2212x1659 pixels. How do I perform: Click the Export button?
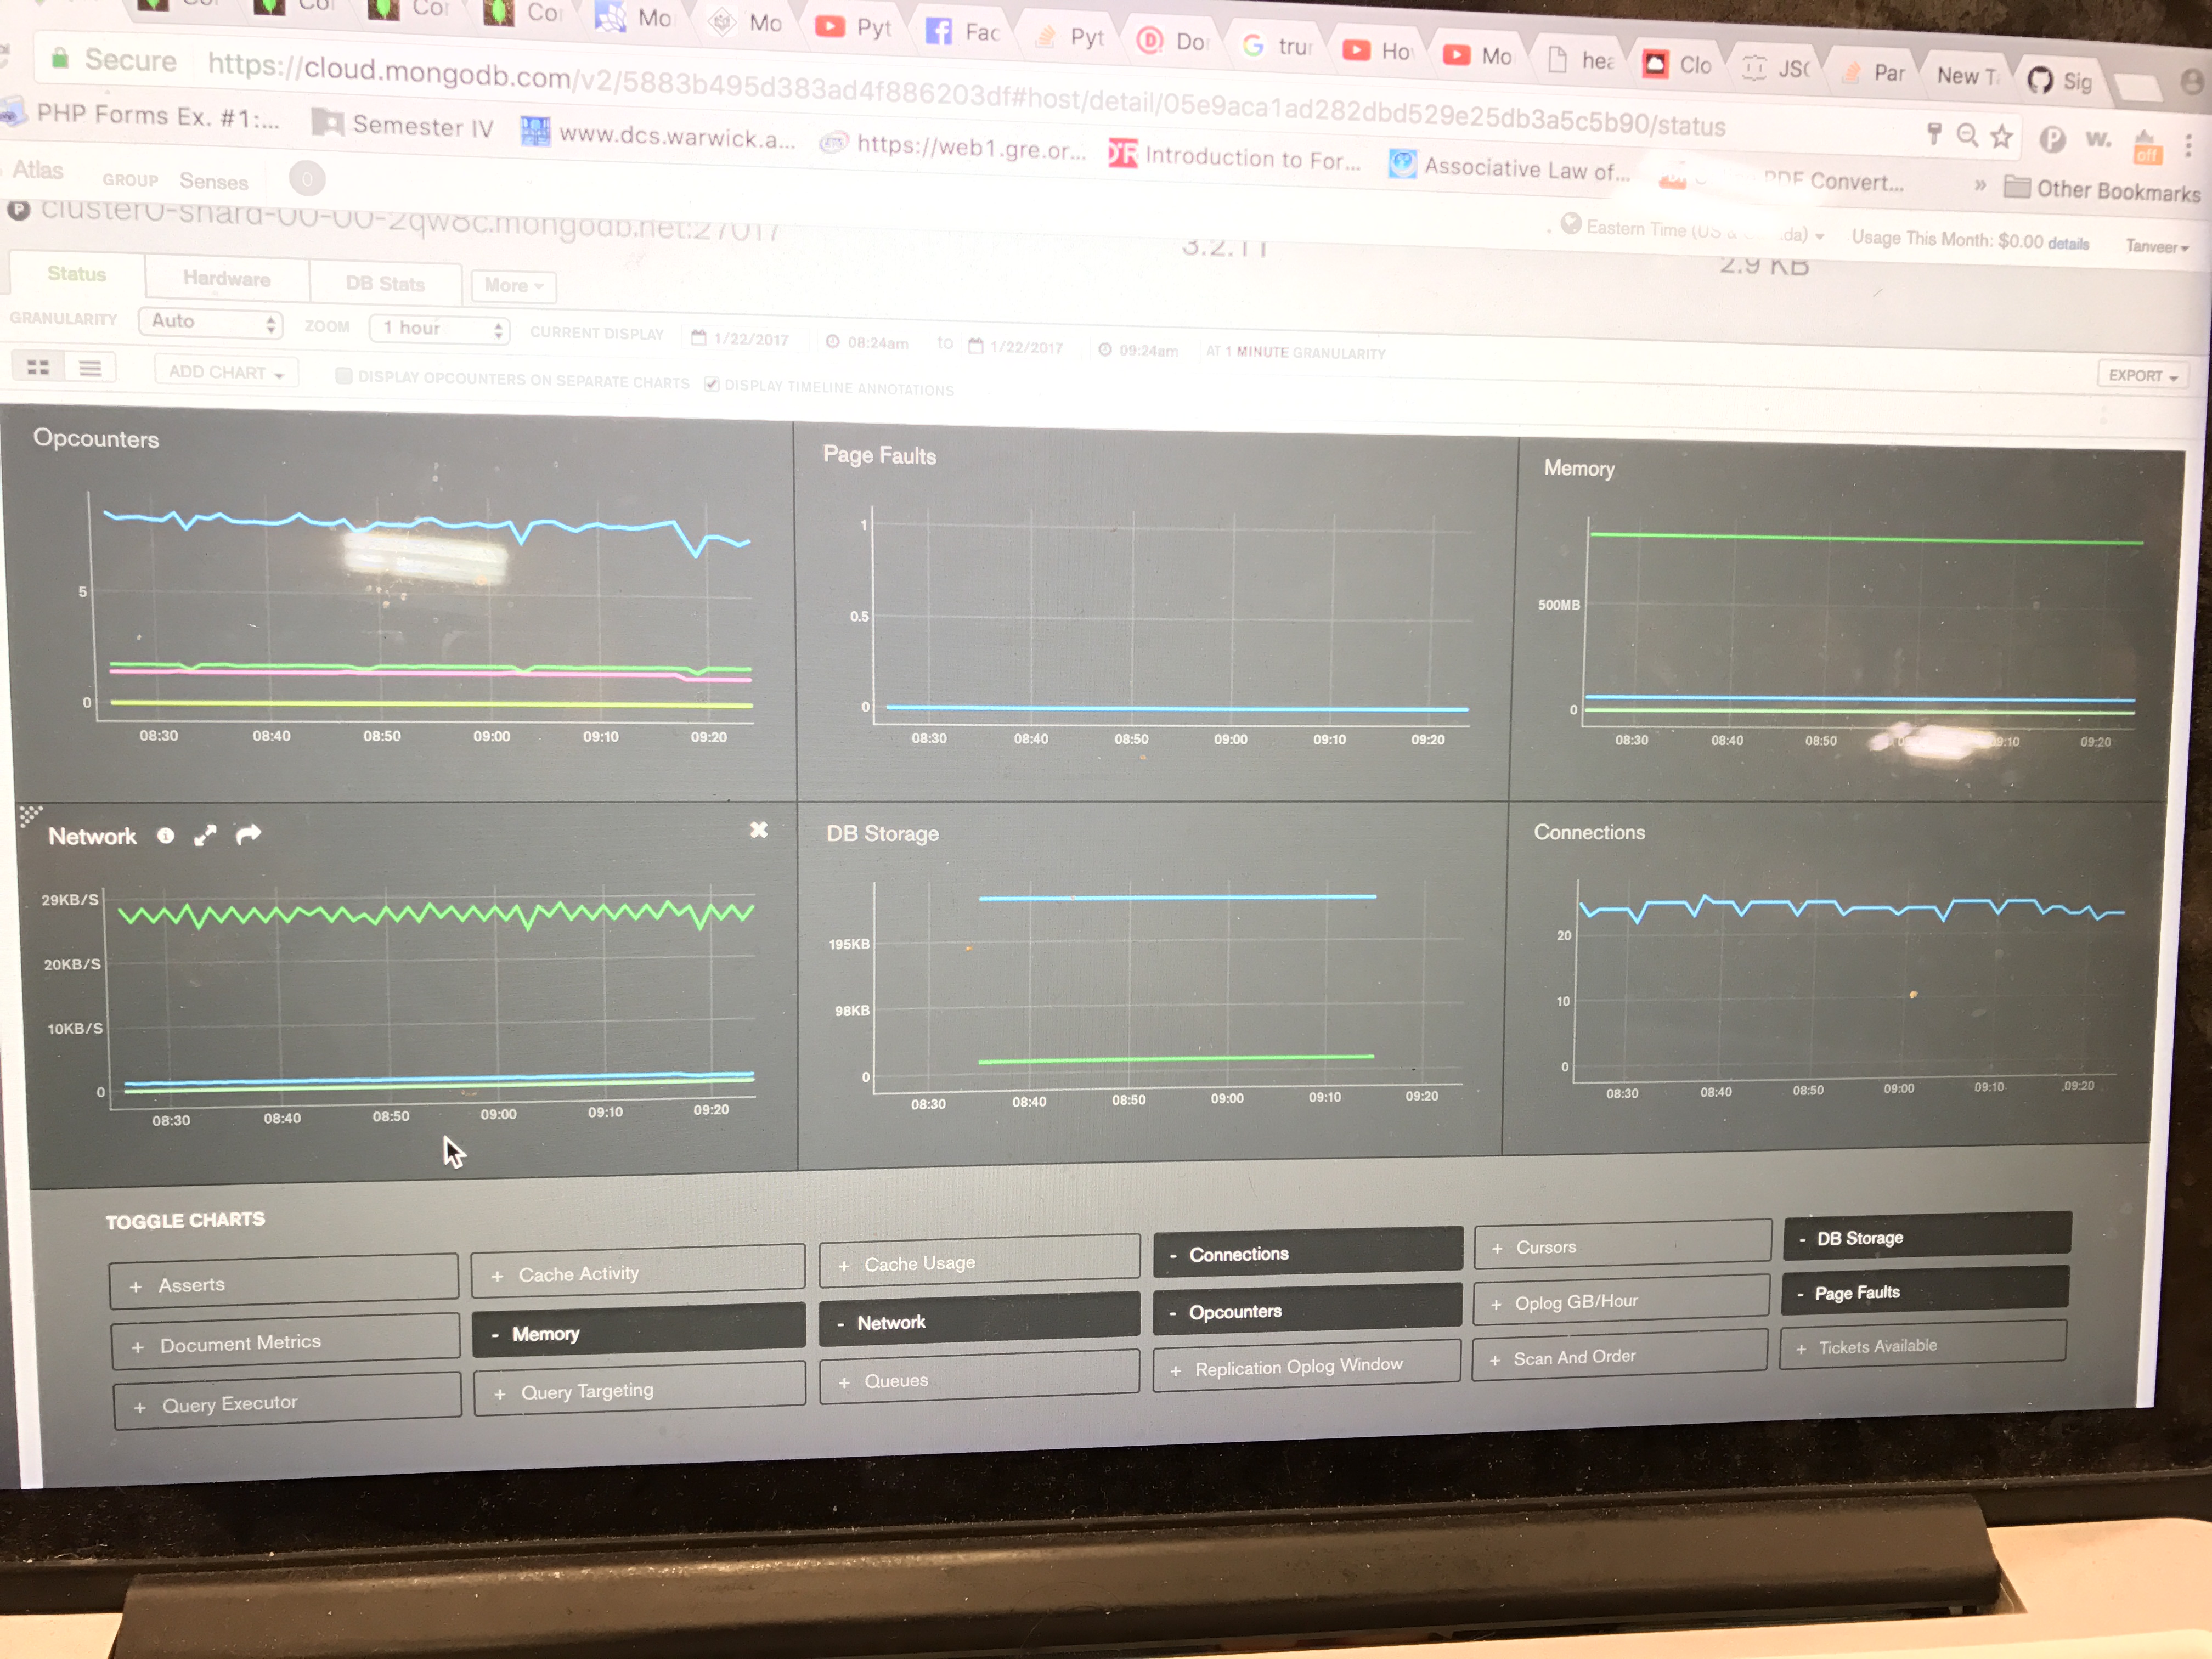(x=2141, y=376)
